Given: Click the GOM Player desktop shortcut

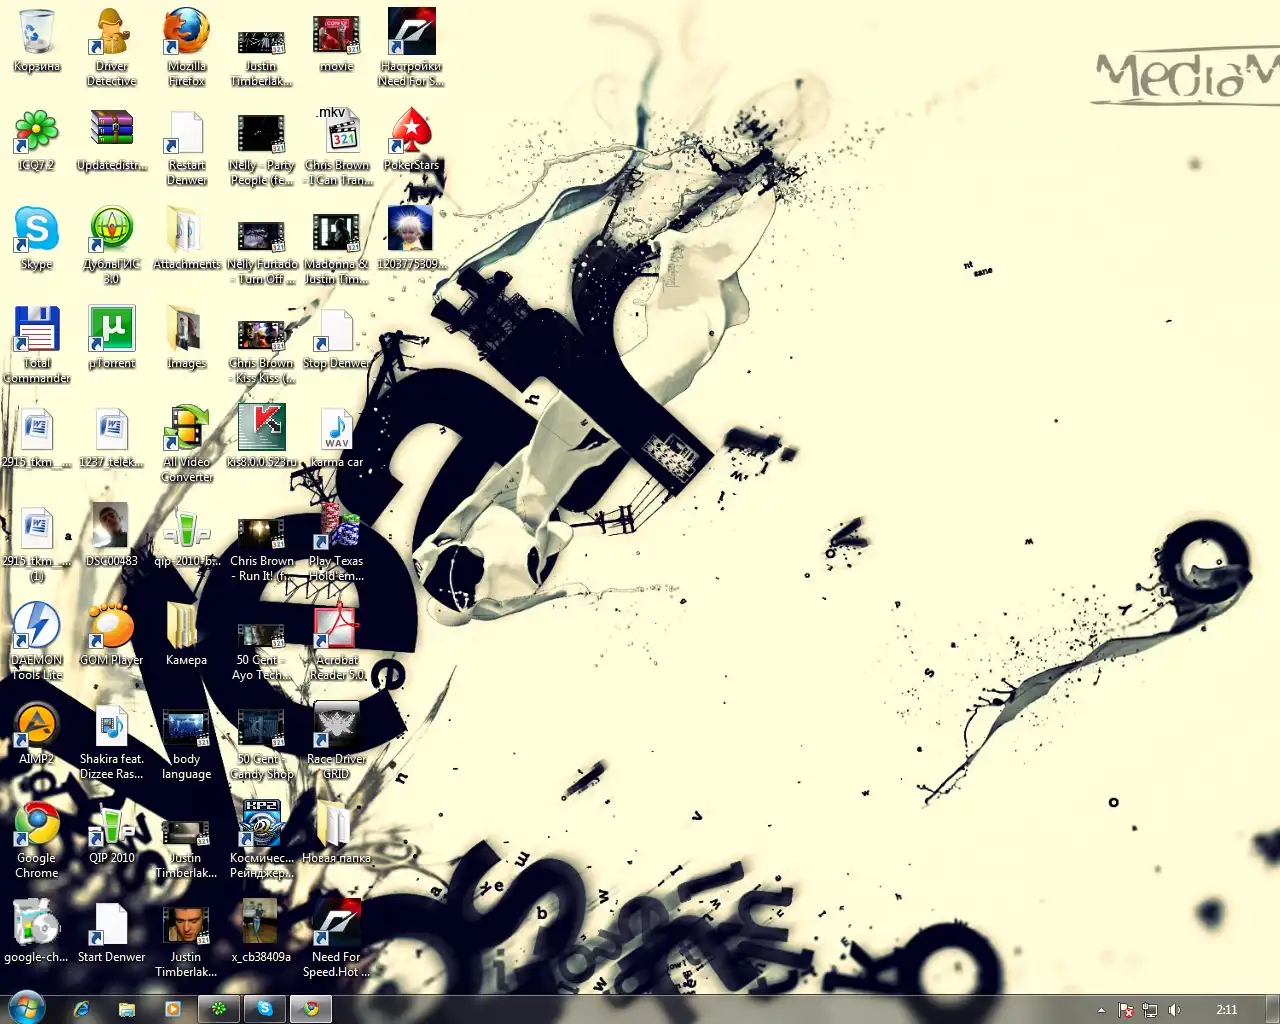Looking at the screenshot, I should pos(112,630).
